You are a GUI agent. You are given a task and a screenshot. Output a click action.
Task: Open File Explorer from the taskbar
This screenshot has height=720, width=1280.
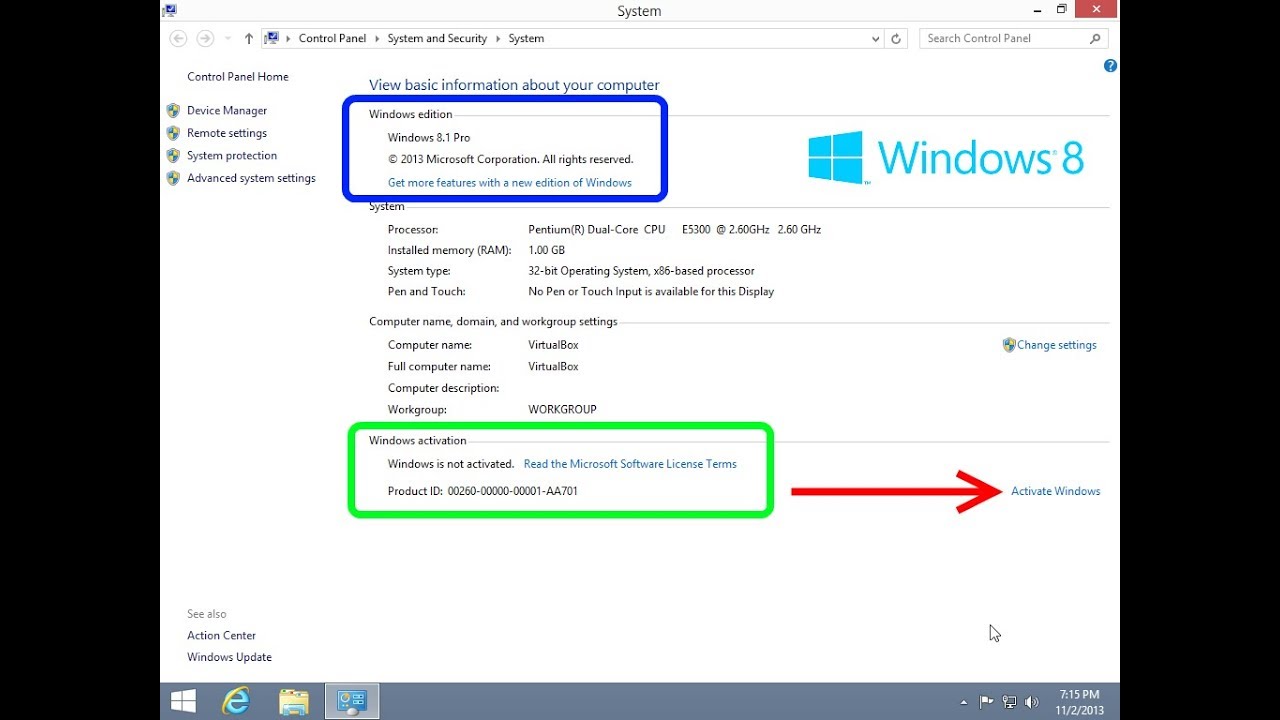pos(294,701)
